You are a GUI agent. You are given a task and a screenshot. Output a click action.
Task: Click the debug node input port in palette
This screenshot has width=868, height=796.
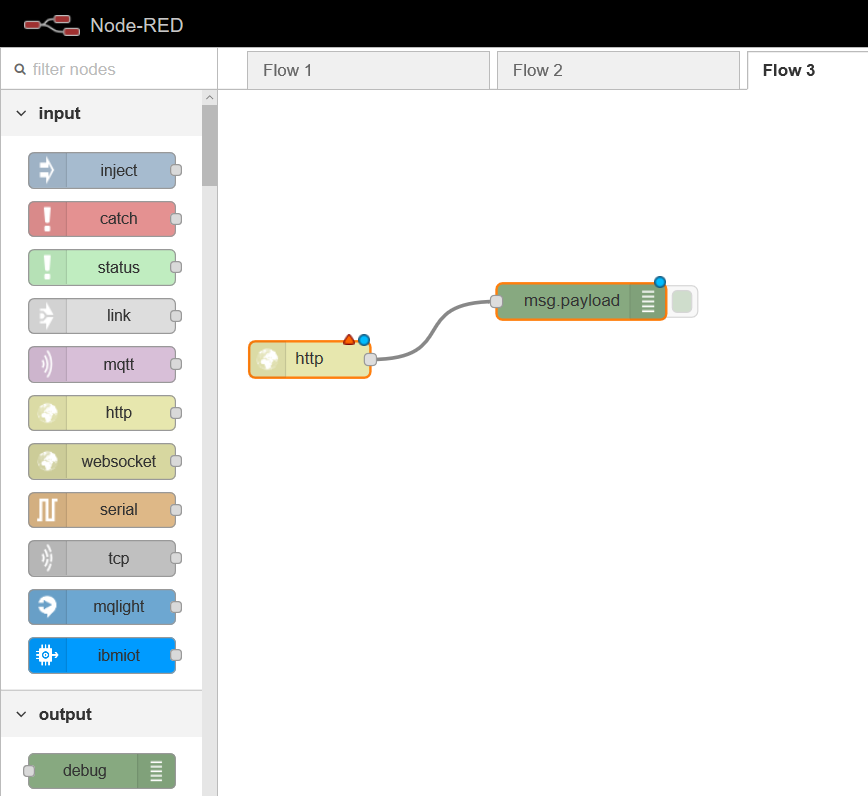click(x=29, y=771)
